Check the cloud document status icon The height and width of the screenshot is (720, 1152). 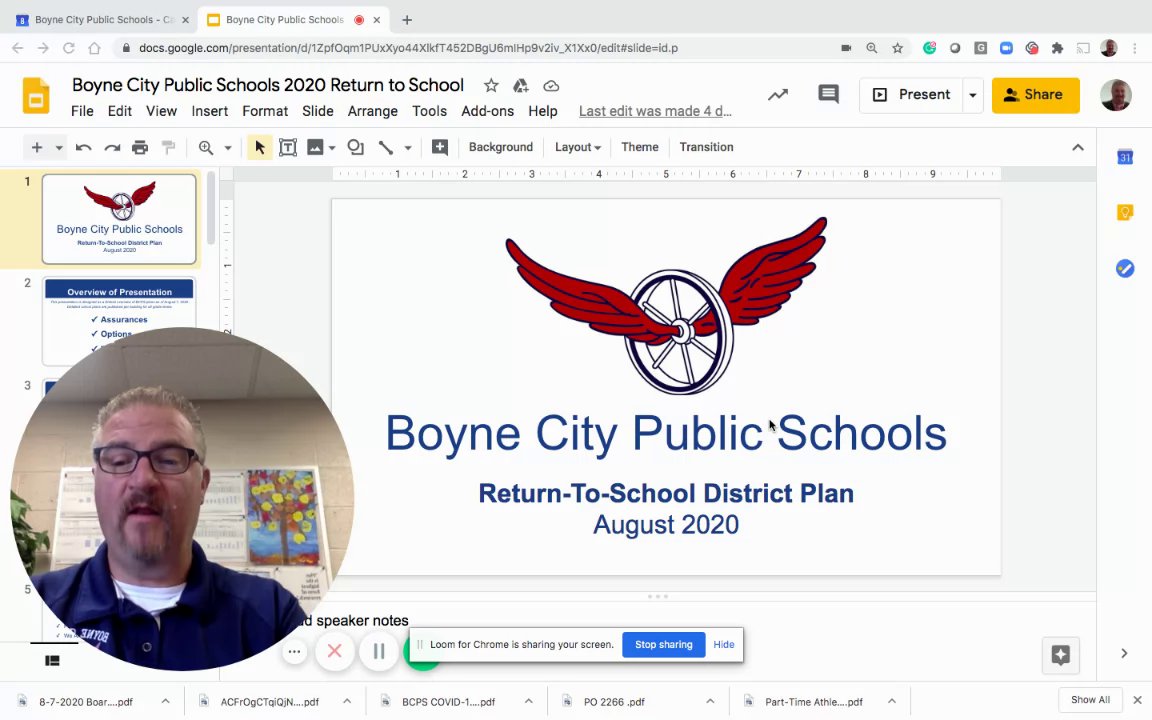pos(551,86)
